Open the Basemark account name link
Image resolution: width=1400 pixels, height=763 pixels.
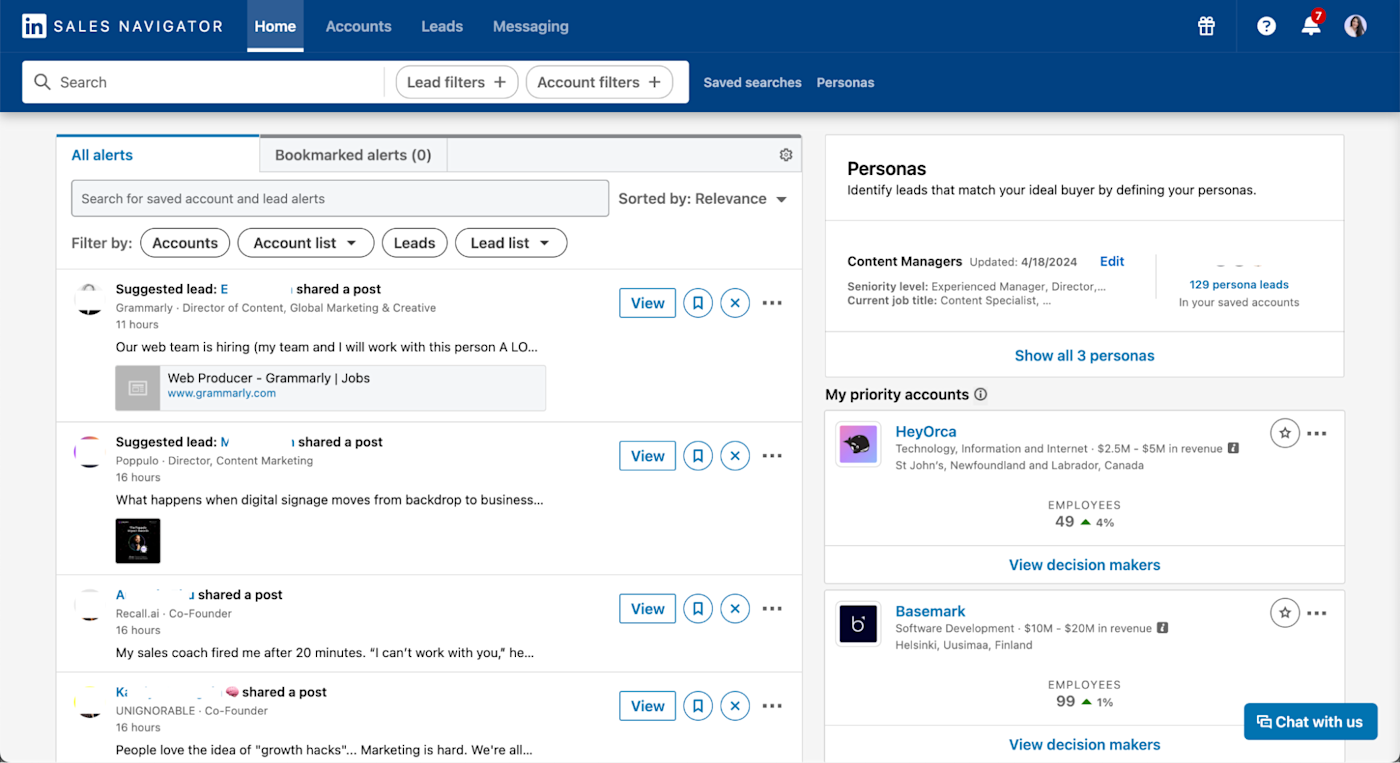(930, 612)
